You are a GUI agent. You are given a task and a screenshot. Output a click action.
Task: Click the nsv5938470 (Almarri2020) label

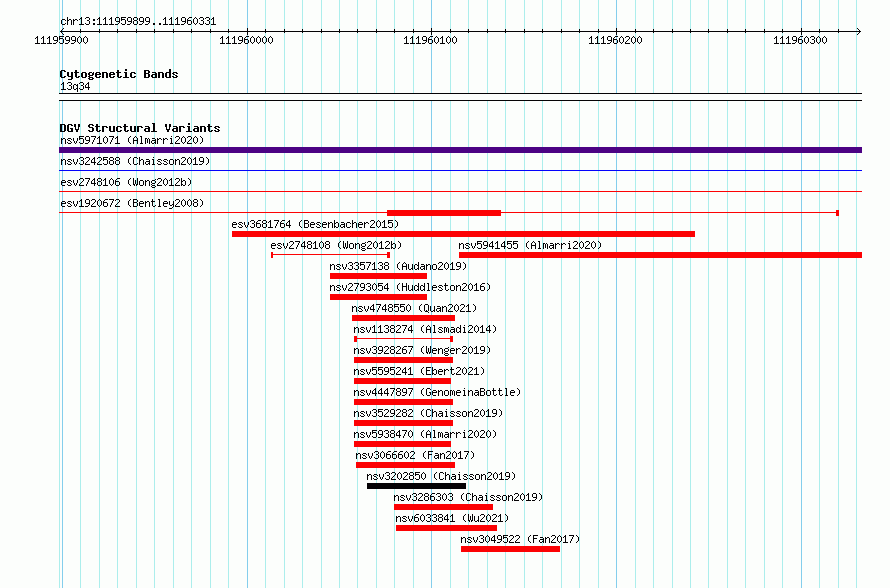coord(425,434)
